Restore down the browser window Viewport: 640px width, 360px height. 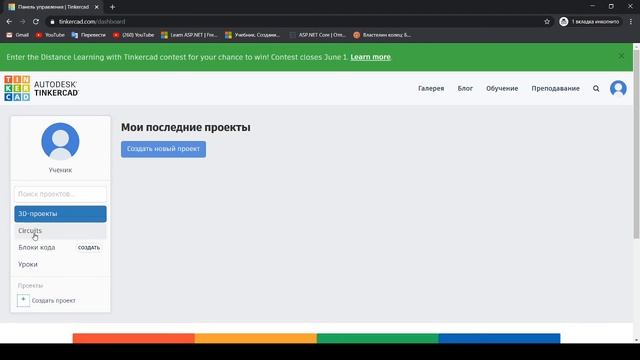click(x=611, y=7)
